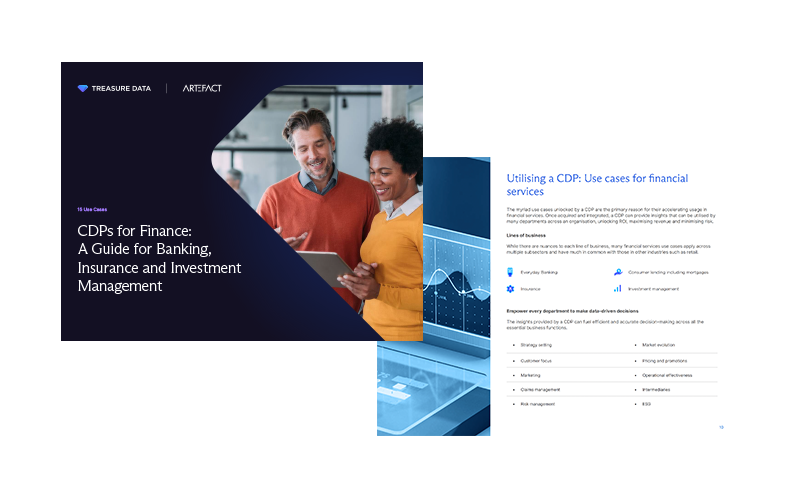Click 'Consumer lending including mortgages' text

(x=668, y=272)
